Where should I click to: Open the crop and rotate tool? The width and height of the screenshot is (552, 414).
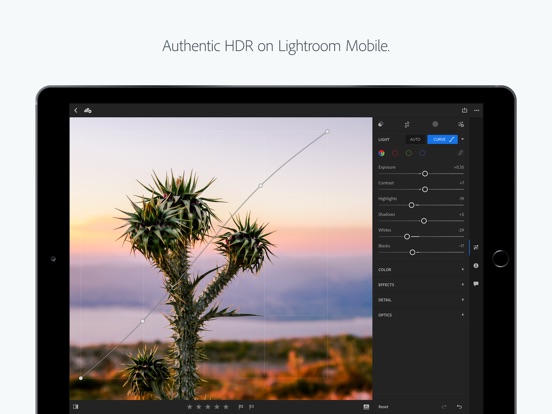407,124
